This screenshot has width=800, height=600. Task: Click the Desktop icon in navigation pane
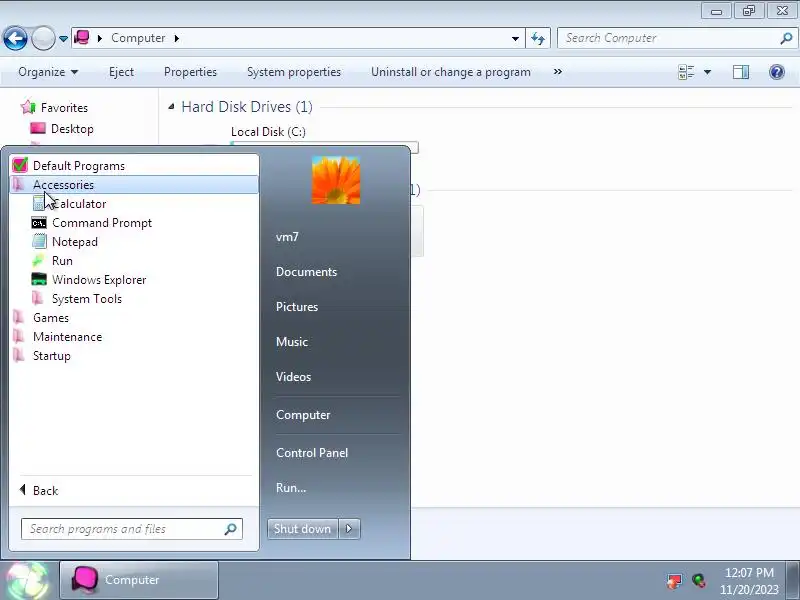38,129
